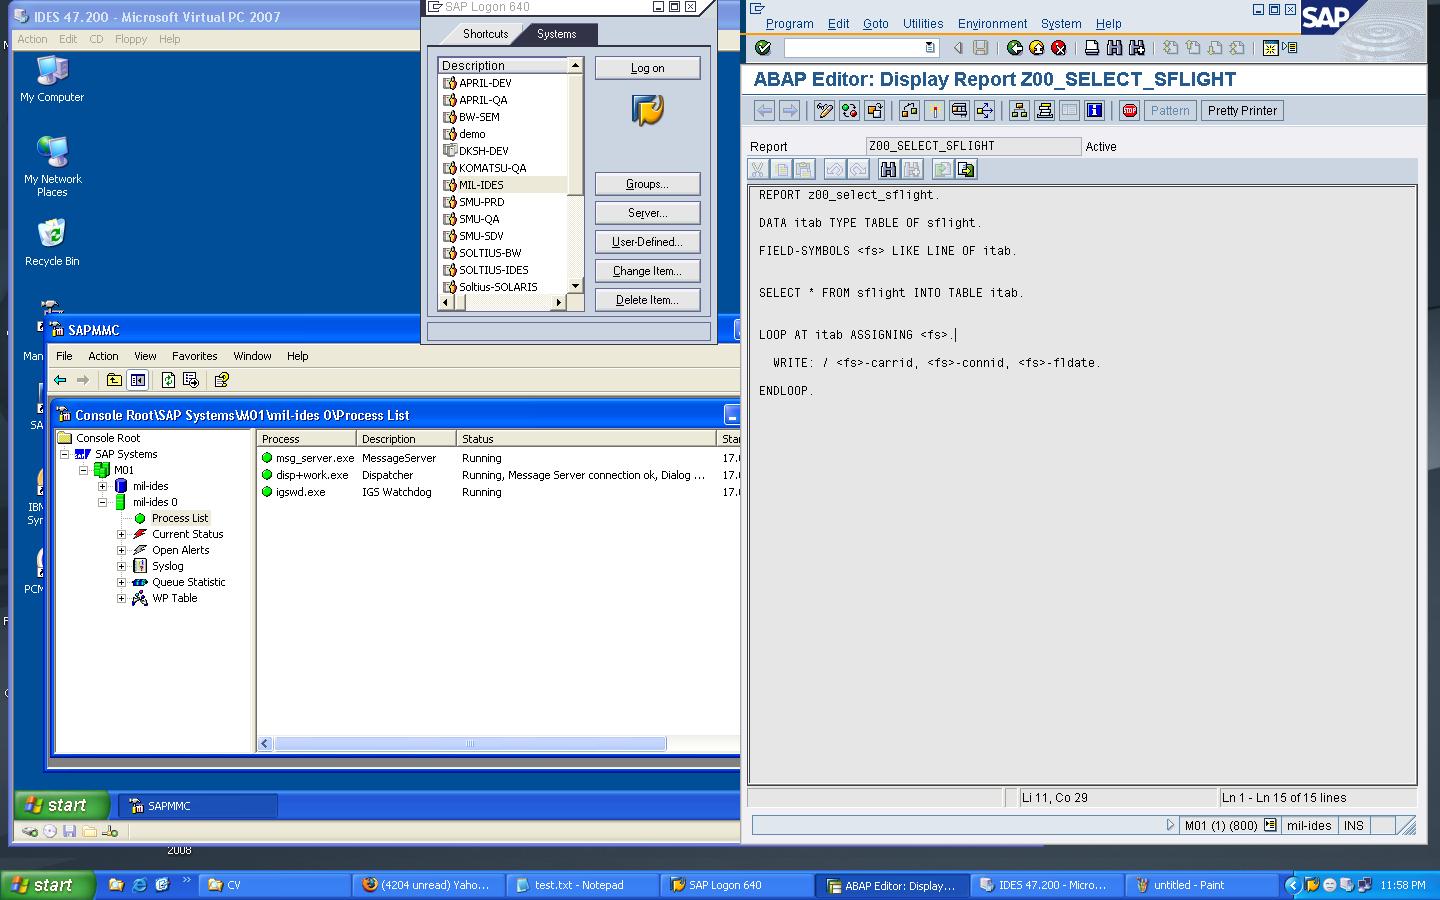Screen dimensions: 1440x900
Task: Click the Display/Change pencil icon in ABAP toolbar
Action: [x=824, y=111]
